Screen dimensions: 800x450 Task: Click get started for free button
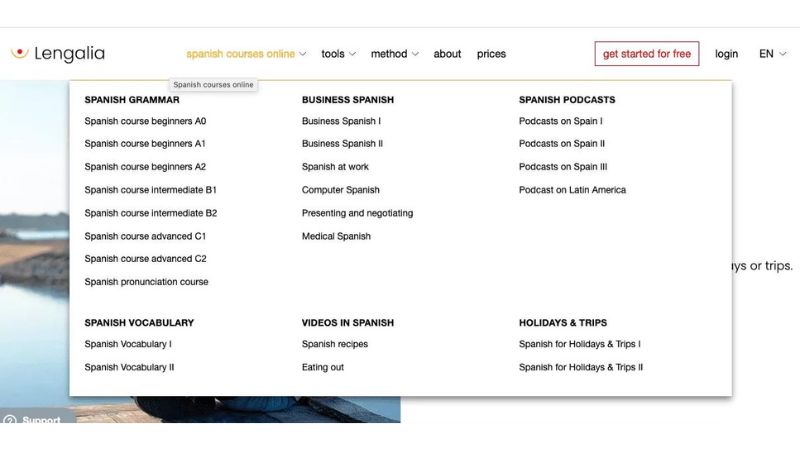(647, 54)
